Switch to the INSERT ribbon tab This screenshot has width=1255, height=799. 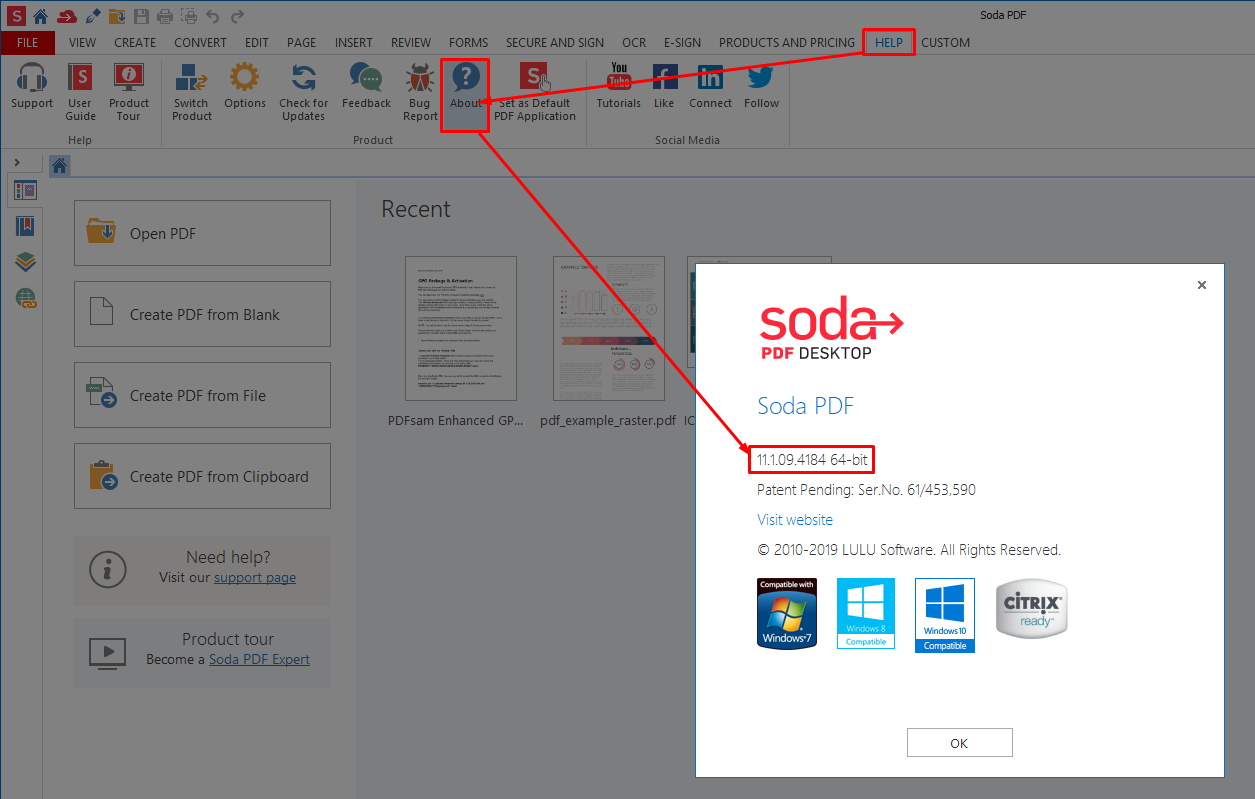click(354, 43)
